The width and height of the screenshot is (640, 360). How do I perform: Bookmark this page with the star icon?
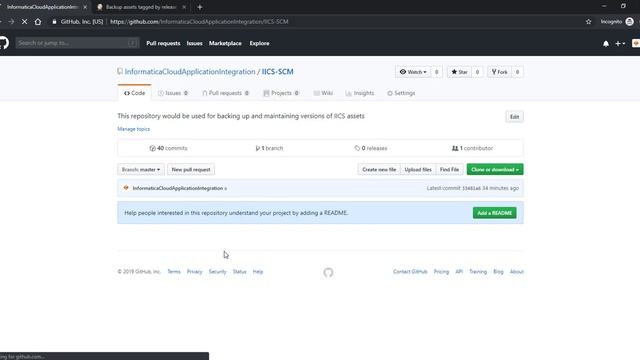click(588, 22)
